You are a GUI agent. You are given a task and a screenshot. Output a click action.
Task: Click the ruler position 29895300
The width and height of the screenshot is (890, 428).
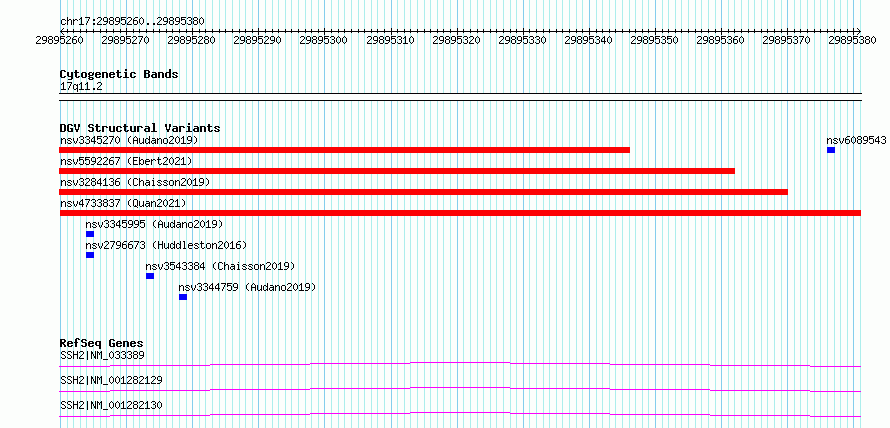pyautogui.click(x=324, y=41)
